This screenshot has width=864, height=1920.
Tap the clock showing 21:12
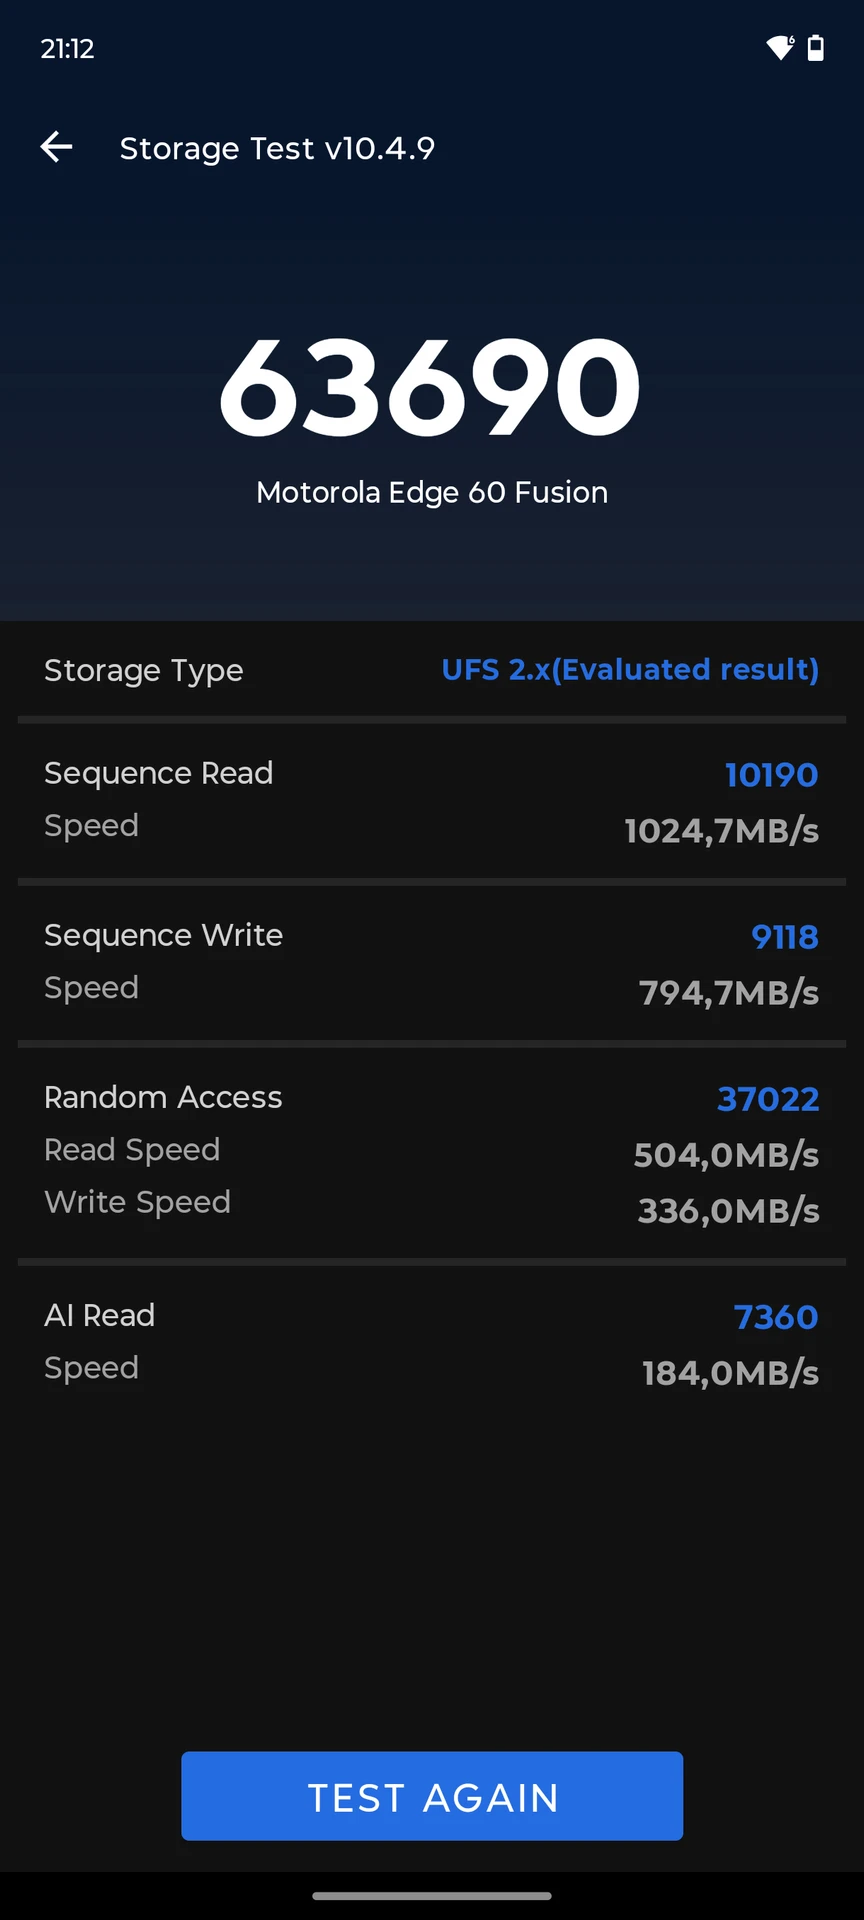(x=67, y=48)
